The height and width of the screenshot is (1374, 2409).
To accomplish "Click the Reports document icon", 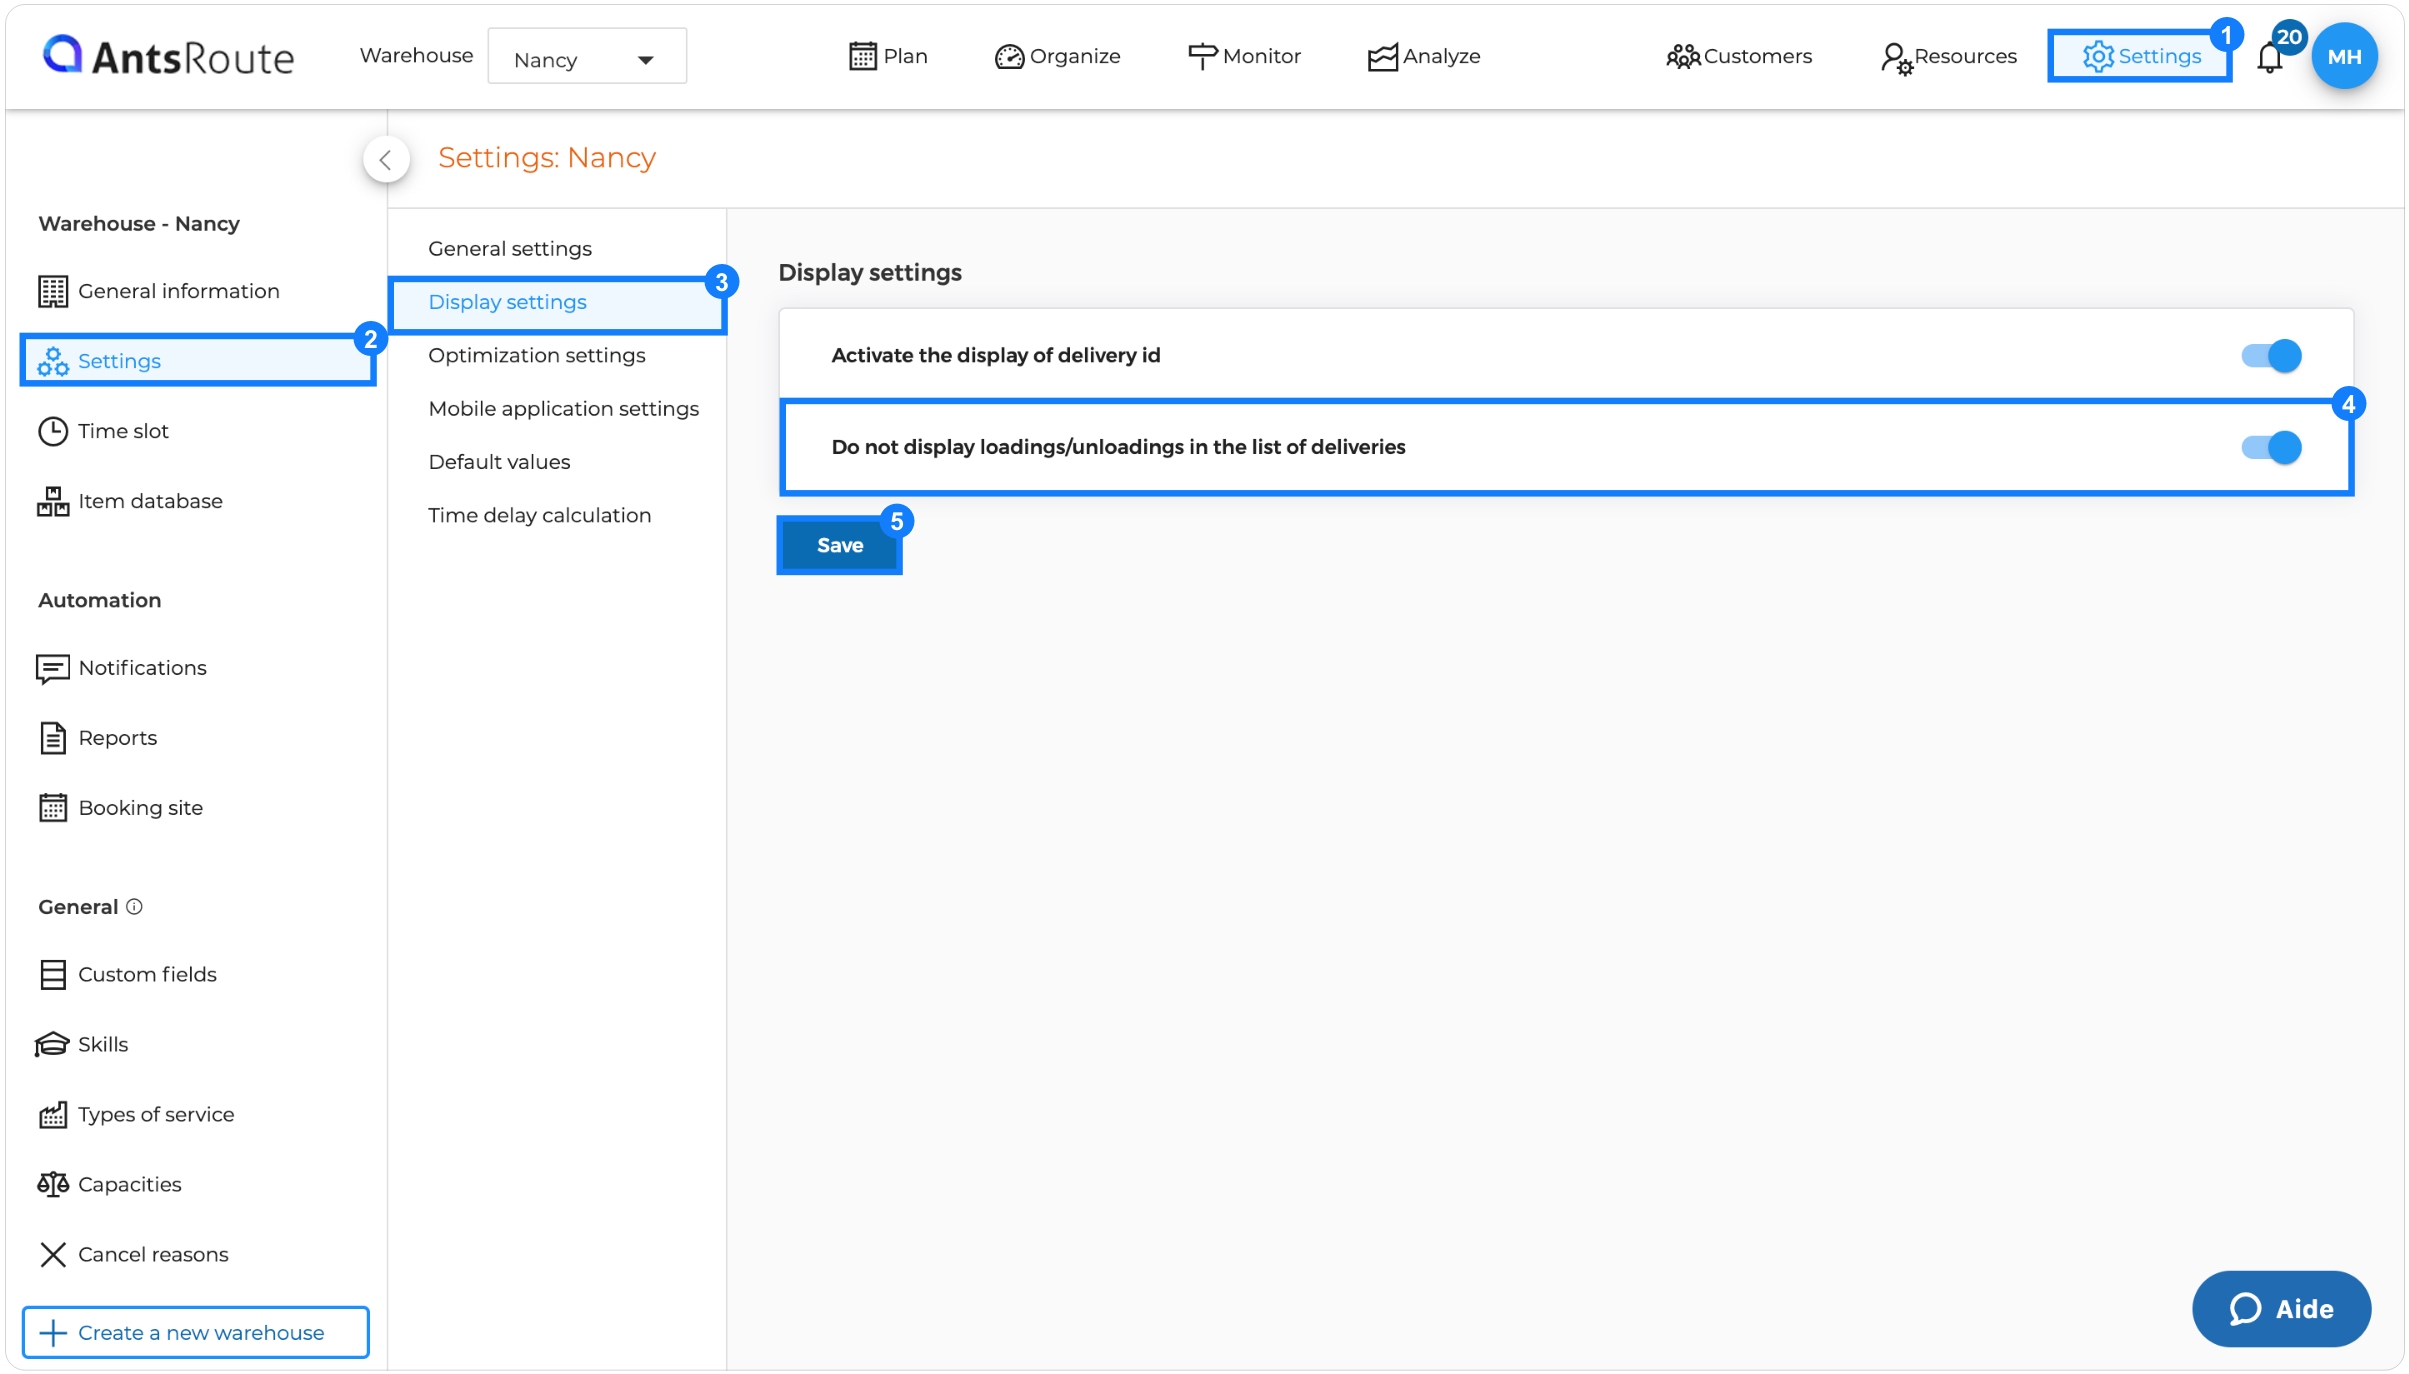I will (53, 738).
